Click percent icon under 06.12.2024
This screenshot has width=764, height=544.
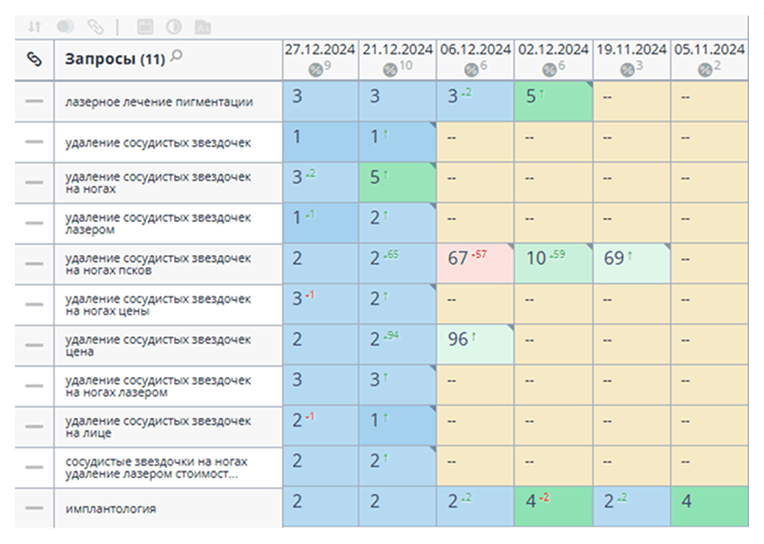pyautogui.click(x=471, y=70)
